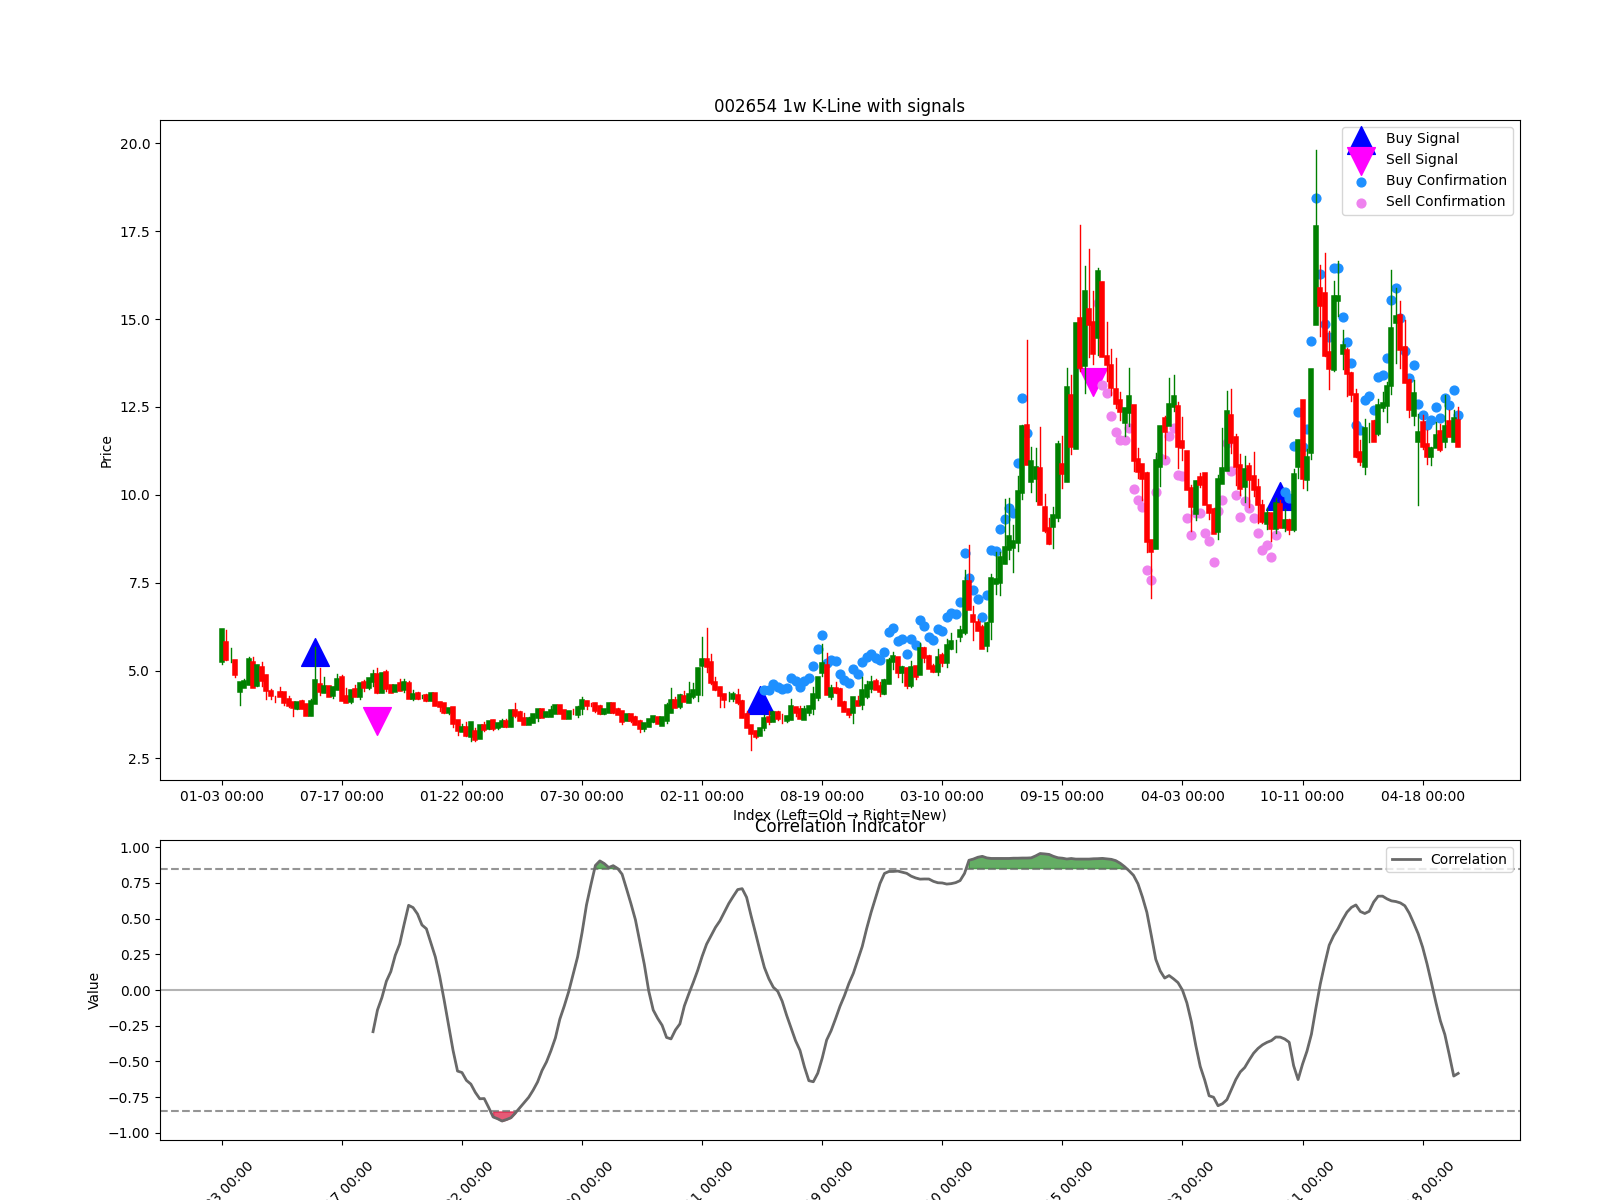
Task: Click the '−1.00' correlation tick label
Action: point(130,1134)
